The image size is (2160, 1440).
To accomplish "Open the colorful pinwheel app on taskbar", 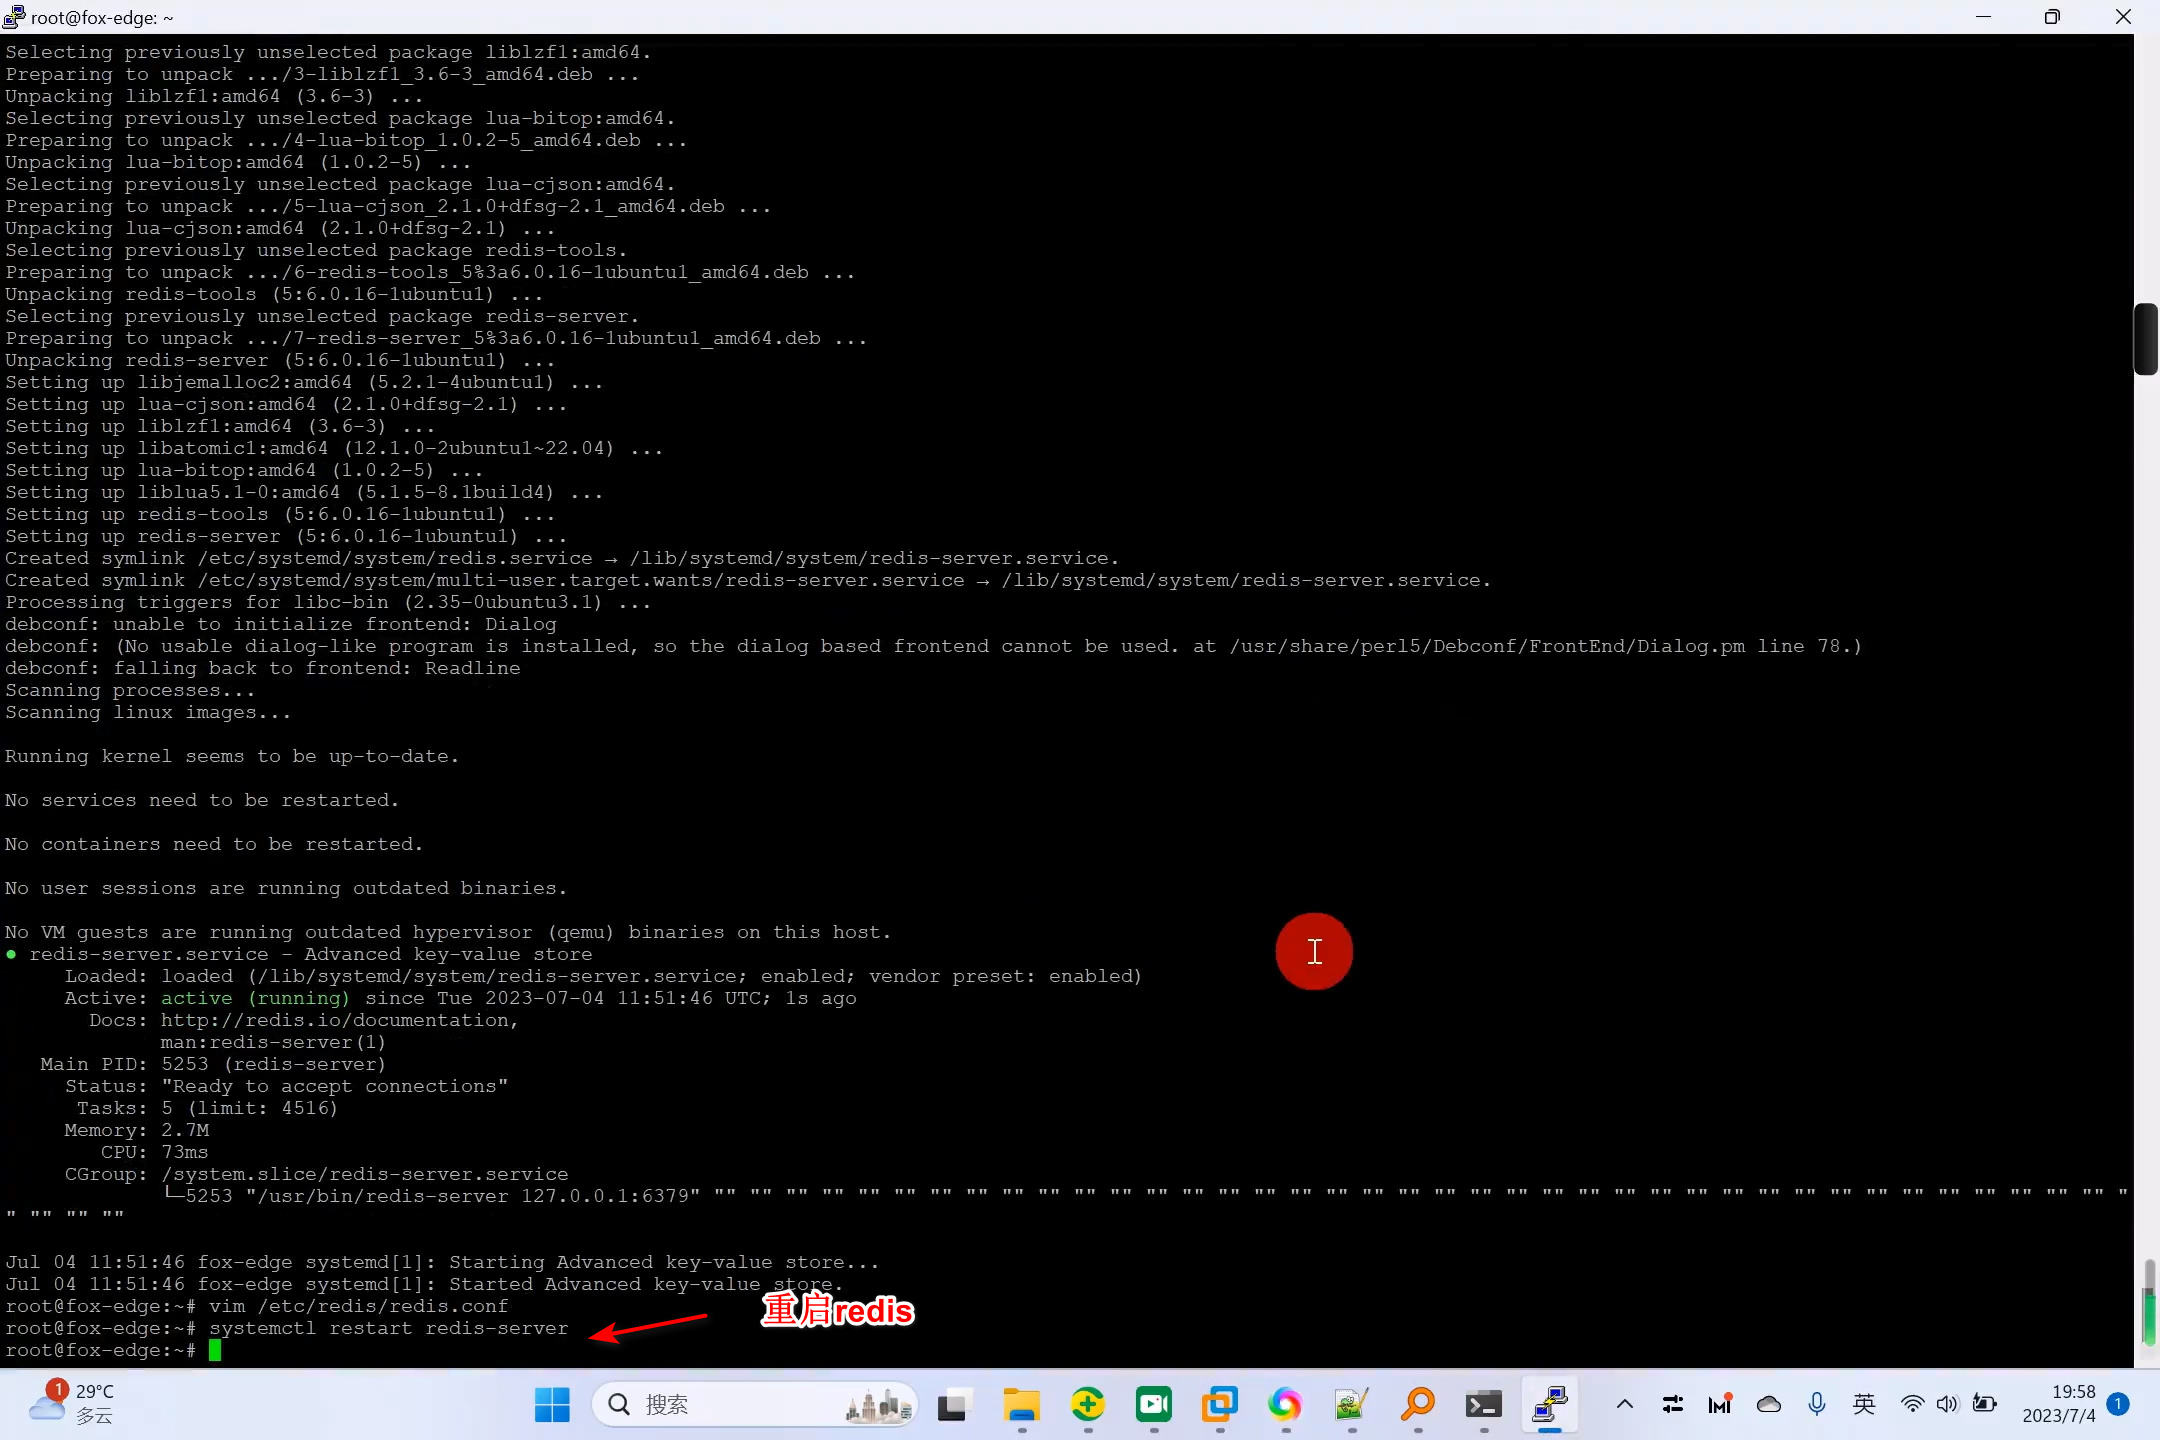I will [1285, 1405].
